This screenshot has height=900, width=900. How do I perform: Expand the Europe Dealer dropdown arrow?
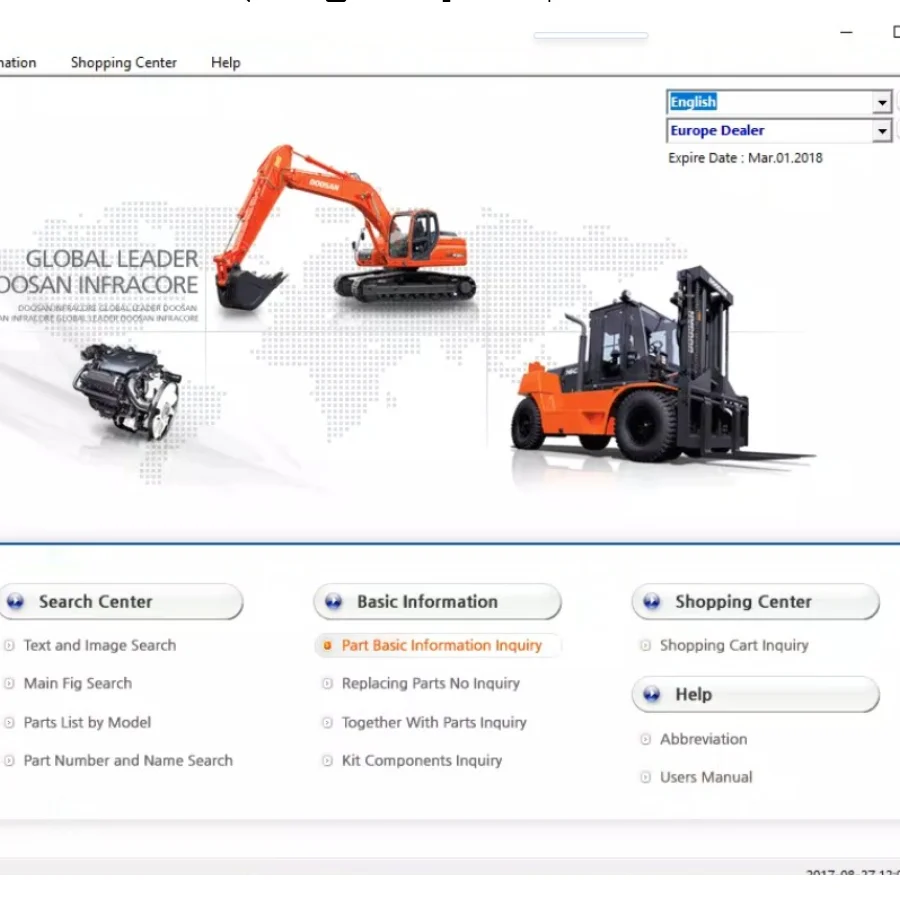[882, 131]
